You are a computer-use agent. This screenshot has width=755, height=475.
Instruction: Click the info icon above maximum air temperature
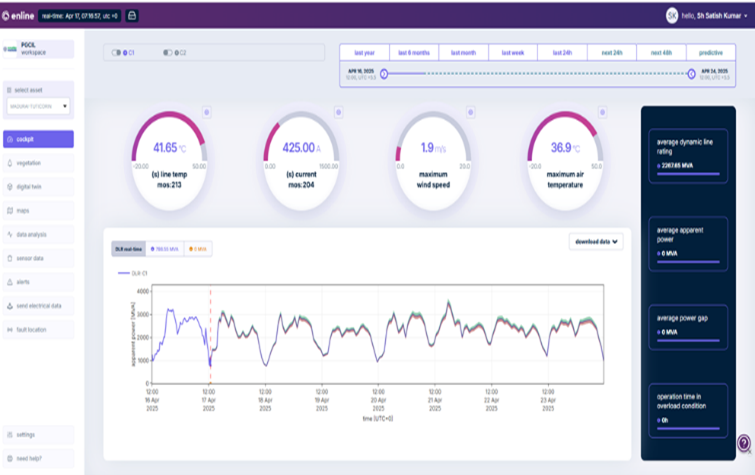[603, 112]
